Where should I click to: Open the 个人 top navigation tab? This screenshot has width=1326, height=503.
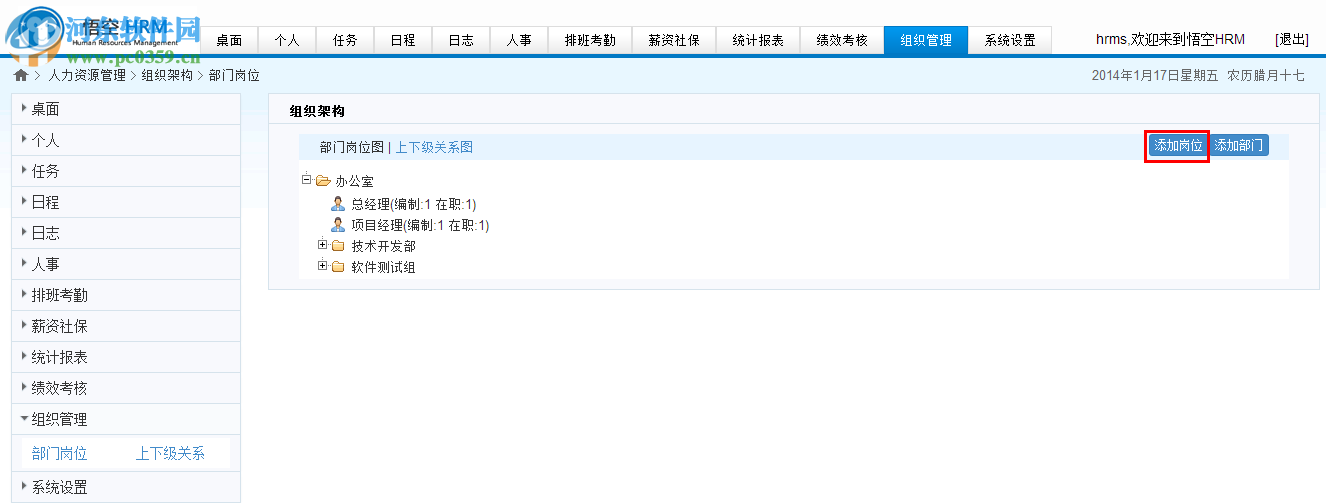pyautogui.click(x=287, y=40)
